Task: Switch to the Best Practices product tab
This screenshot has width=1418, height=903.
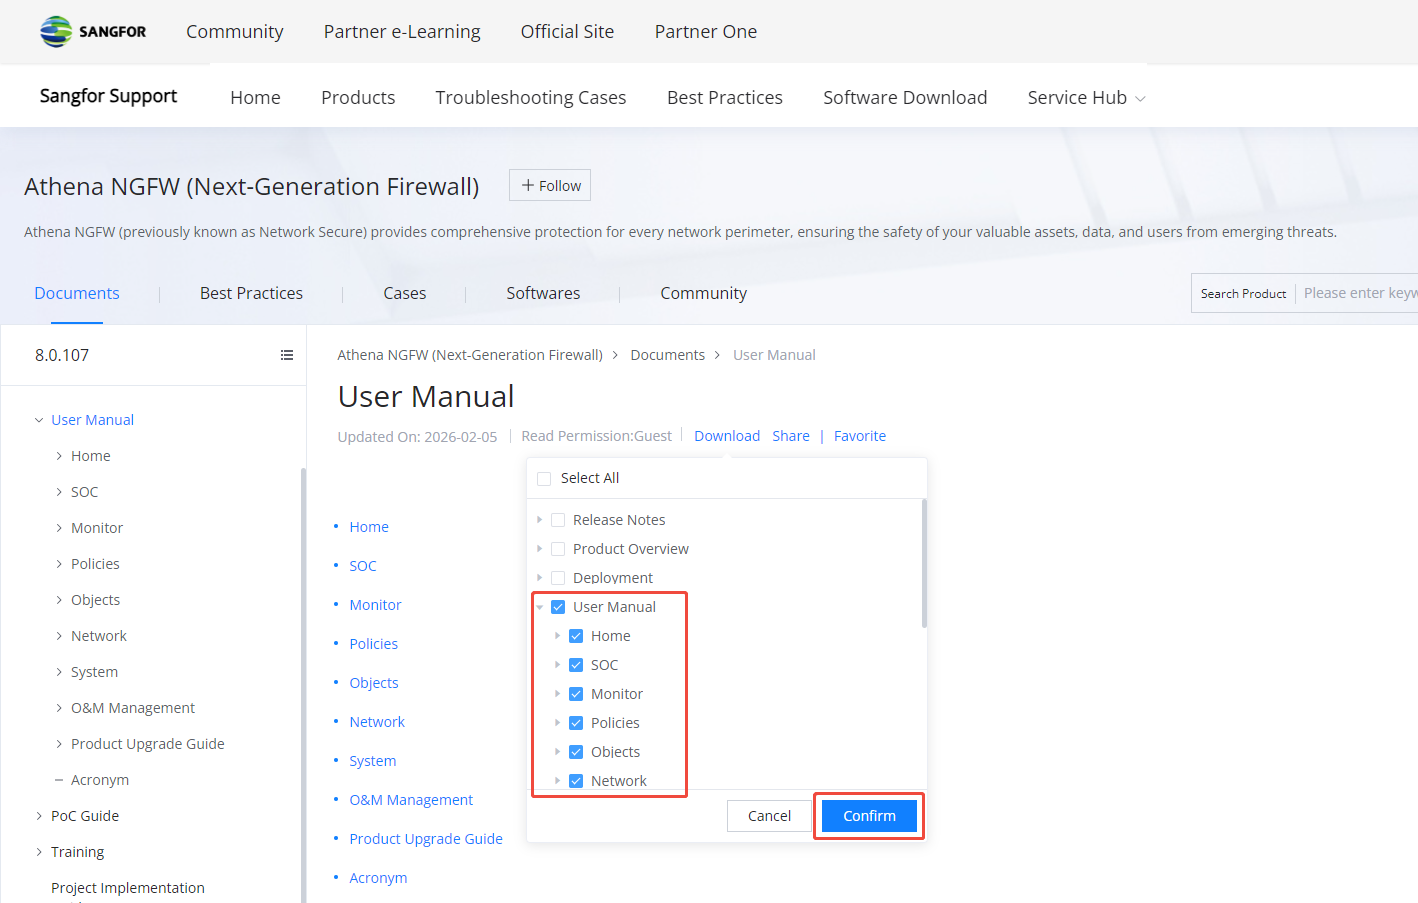Action: click(x=251, y=293)
